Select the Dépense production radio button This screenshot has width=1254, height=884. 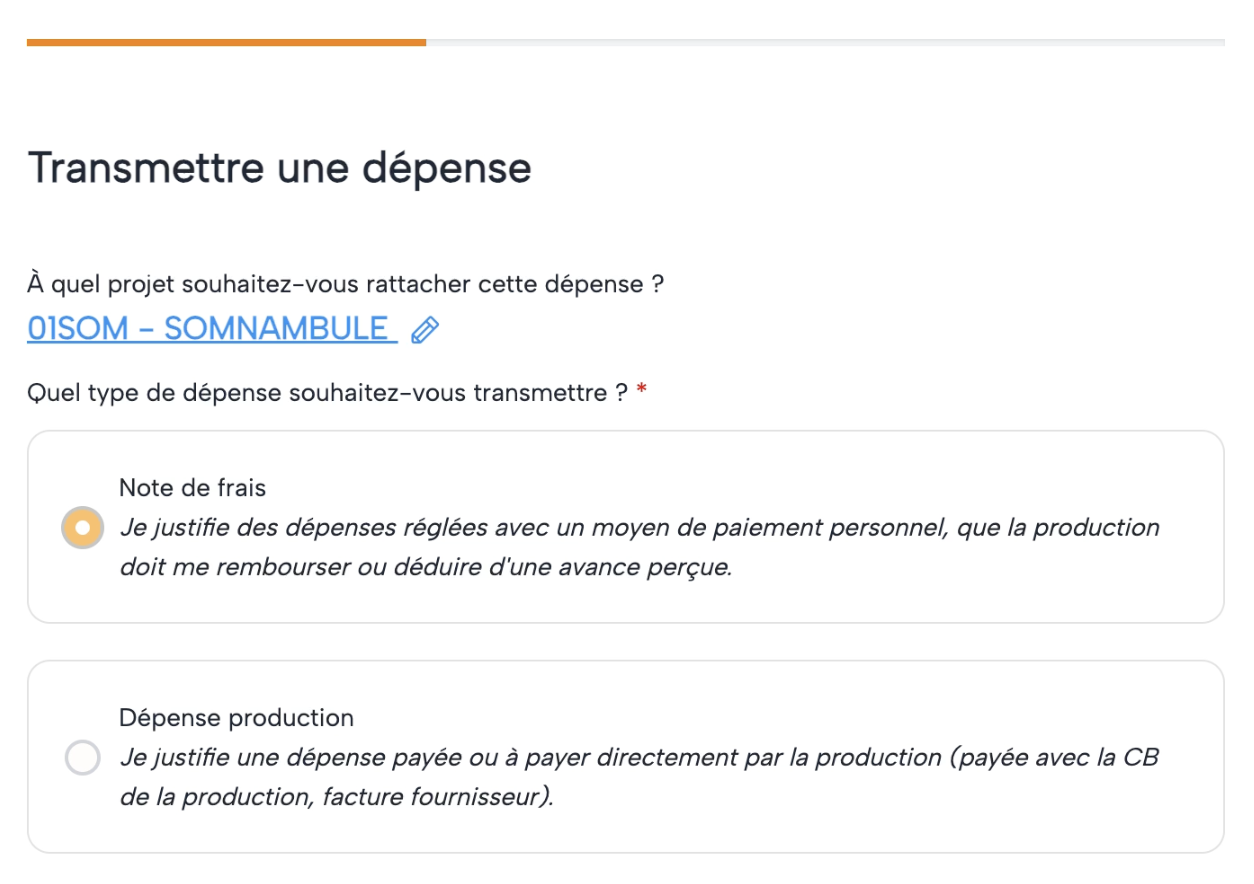(x=82, y=757)
